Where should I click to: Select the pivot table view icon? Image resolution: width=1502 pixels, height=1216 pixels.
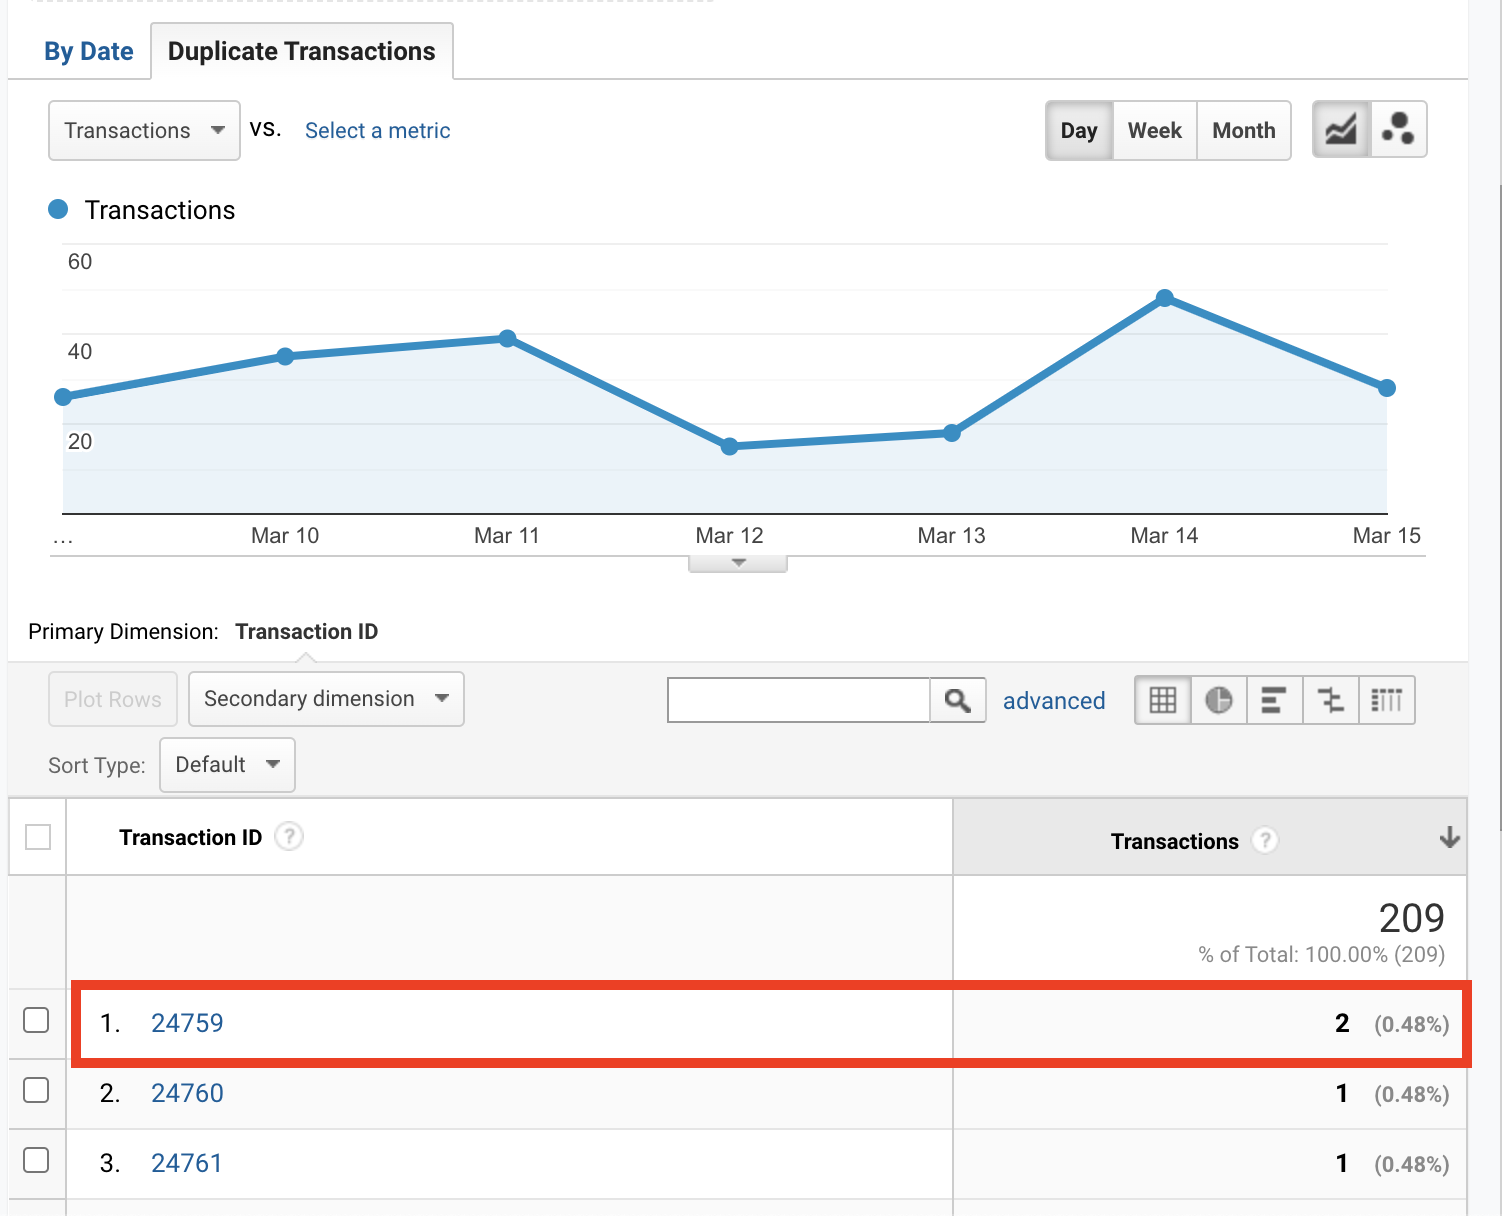click(x=1386, y=700)
